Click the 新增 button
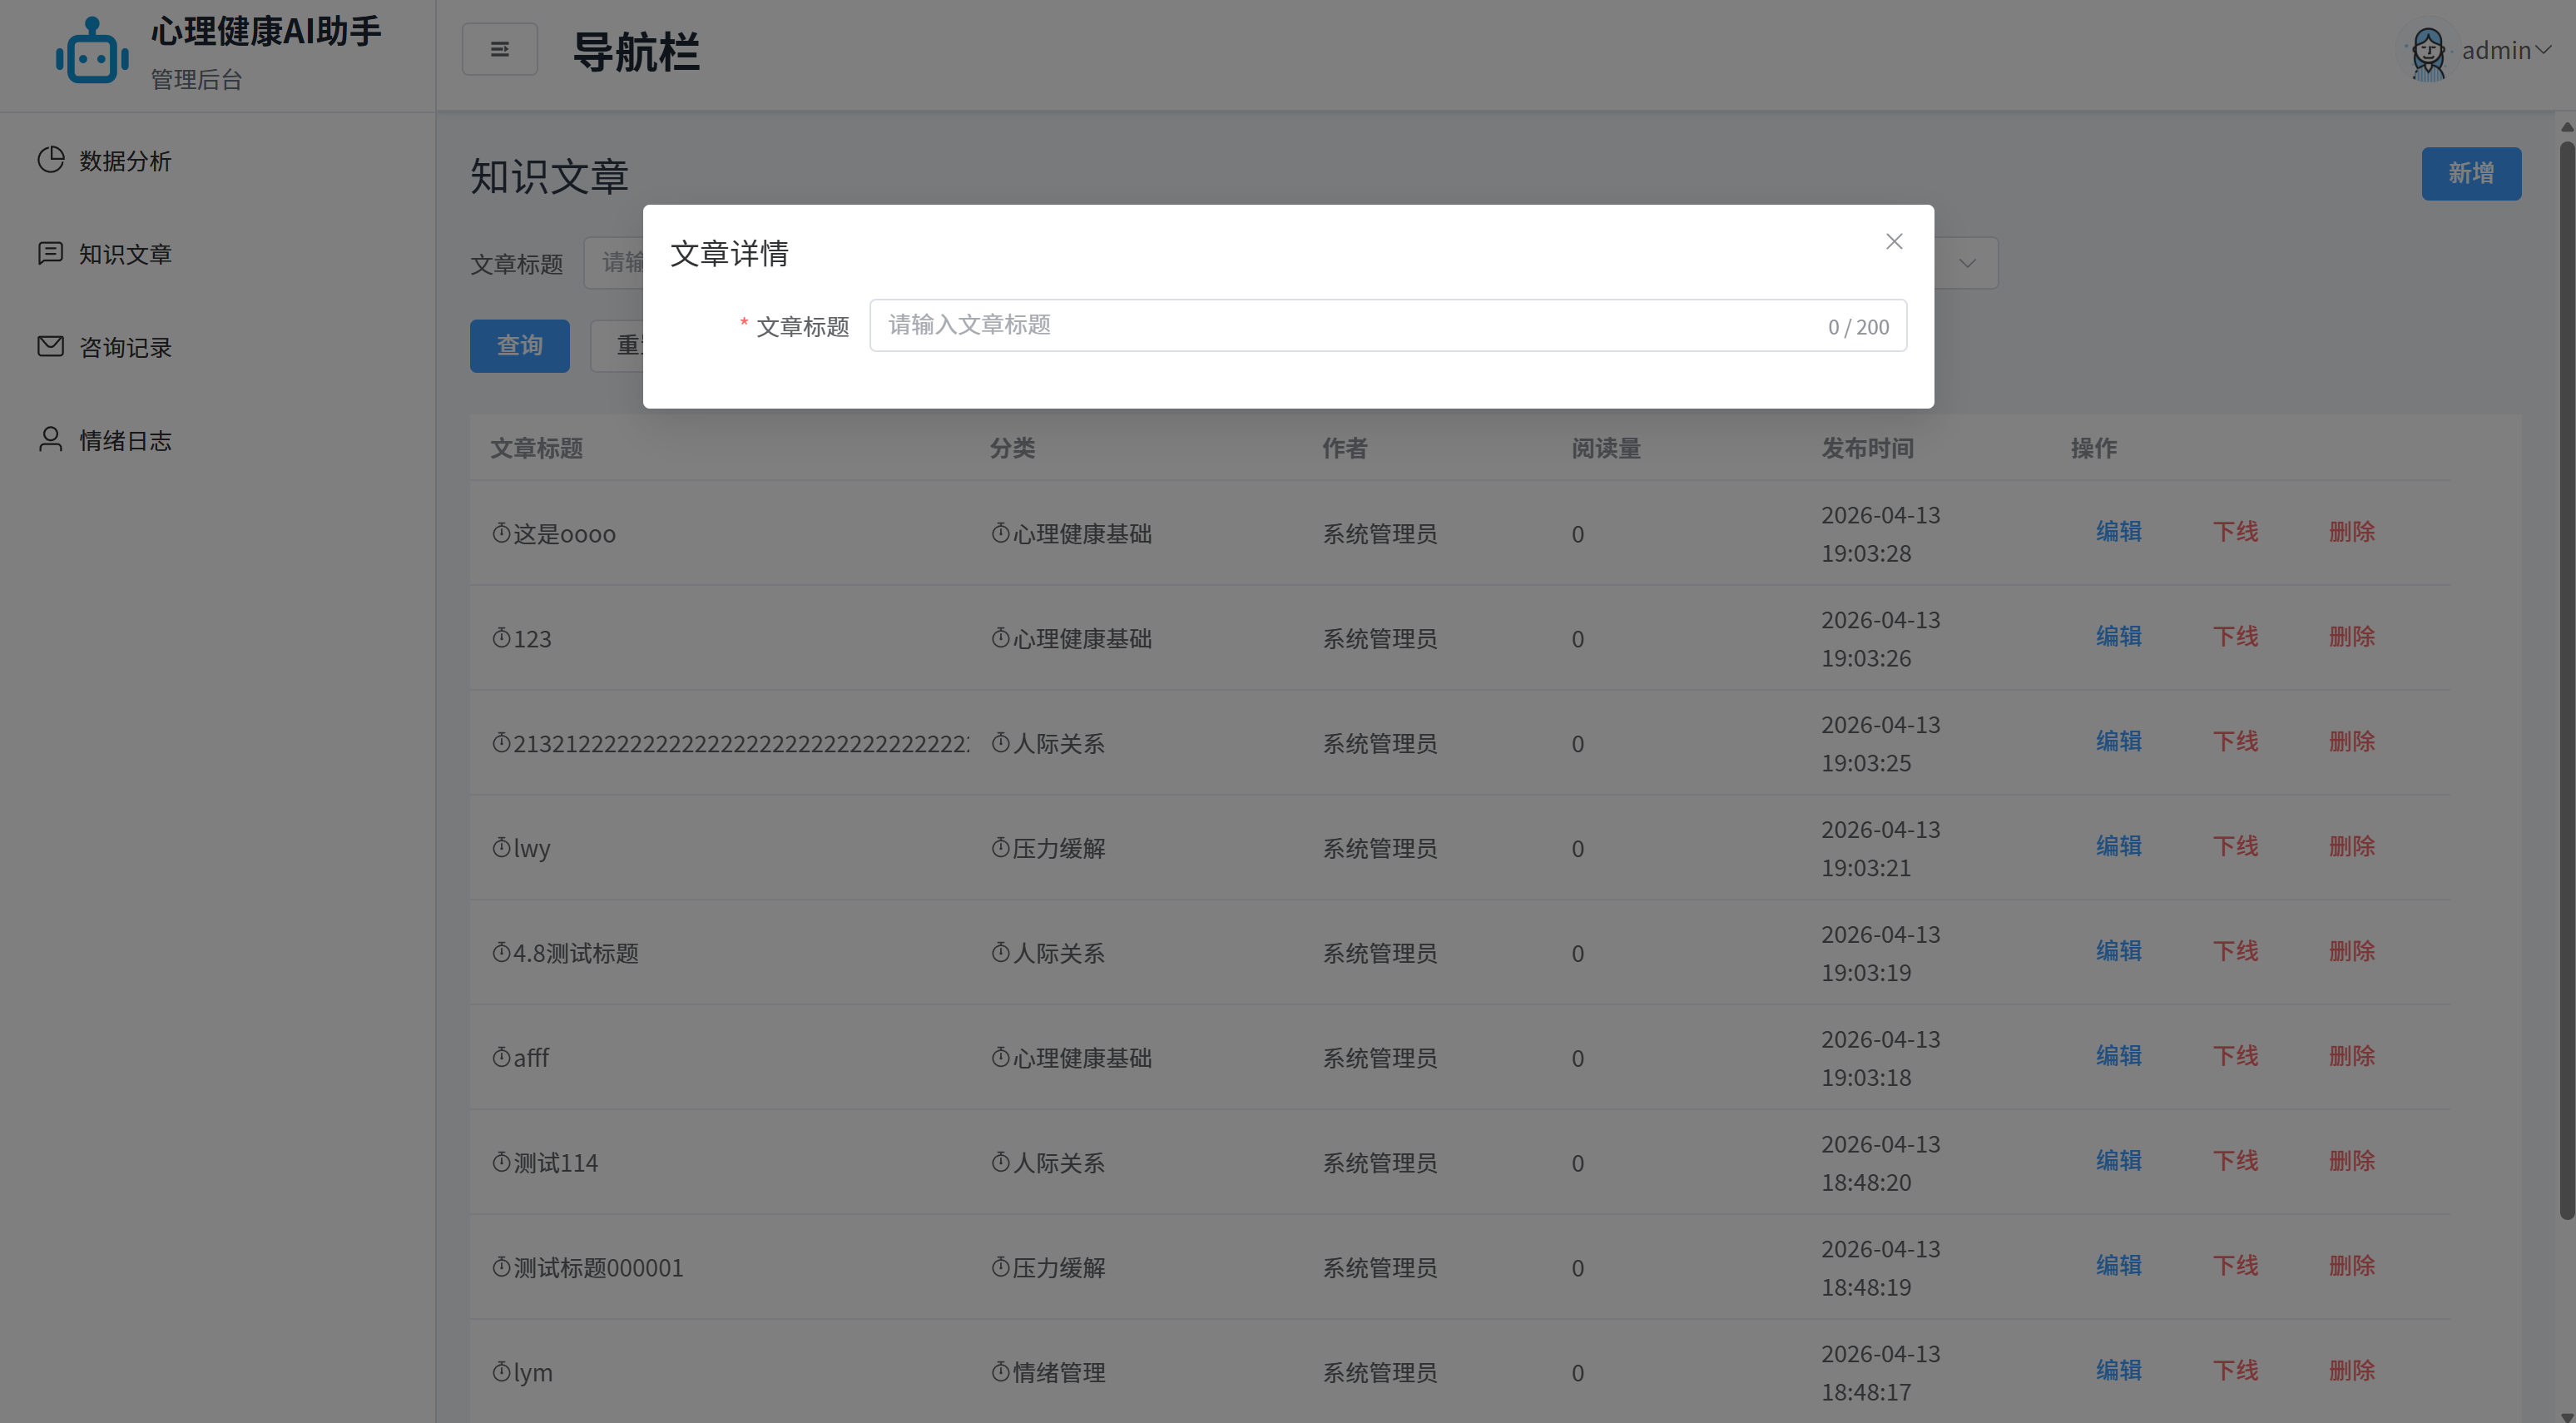The image size is (2576, 1423). point(2470,172)
